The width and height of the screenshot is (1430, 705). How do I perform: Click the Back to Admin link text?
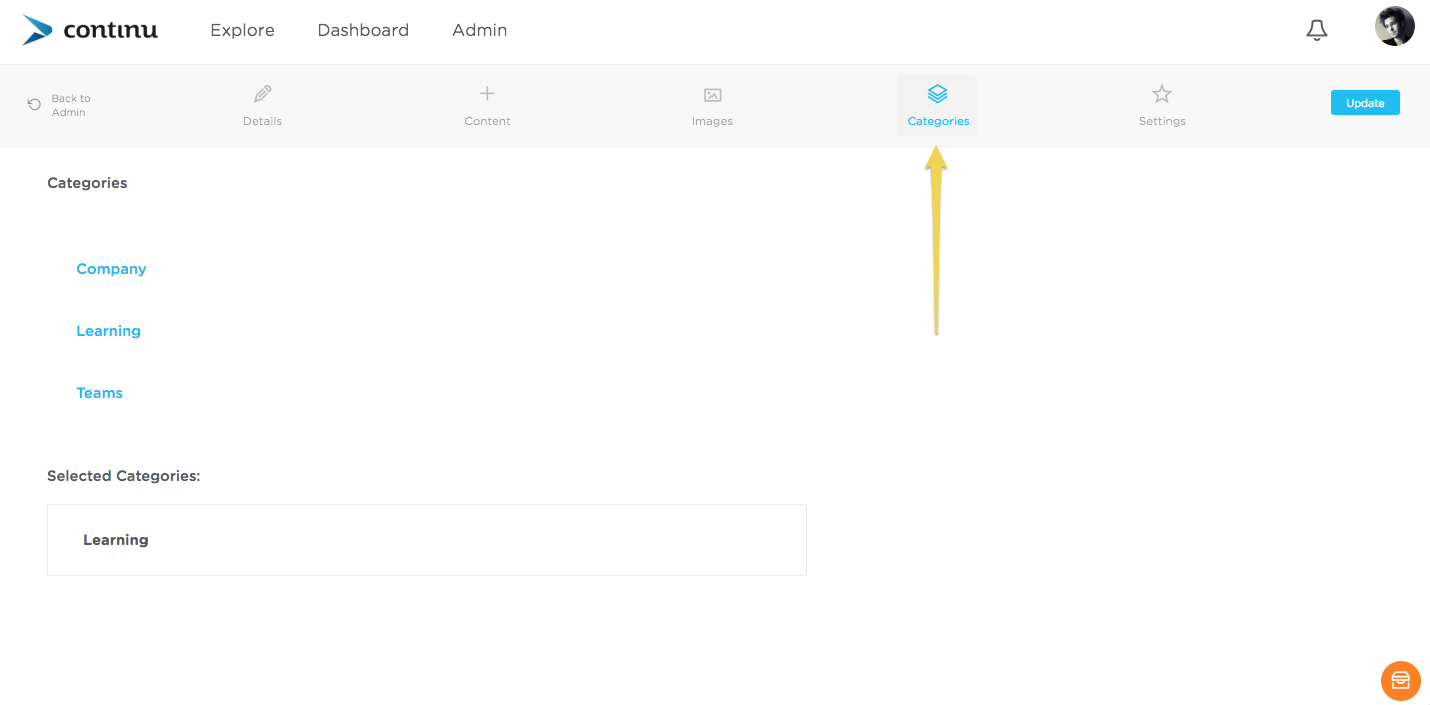click(71, 105)
